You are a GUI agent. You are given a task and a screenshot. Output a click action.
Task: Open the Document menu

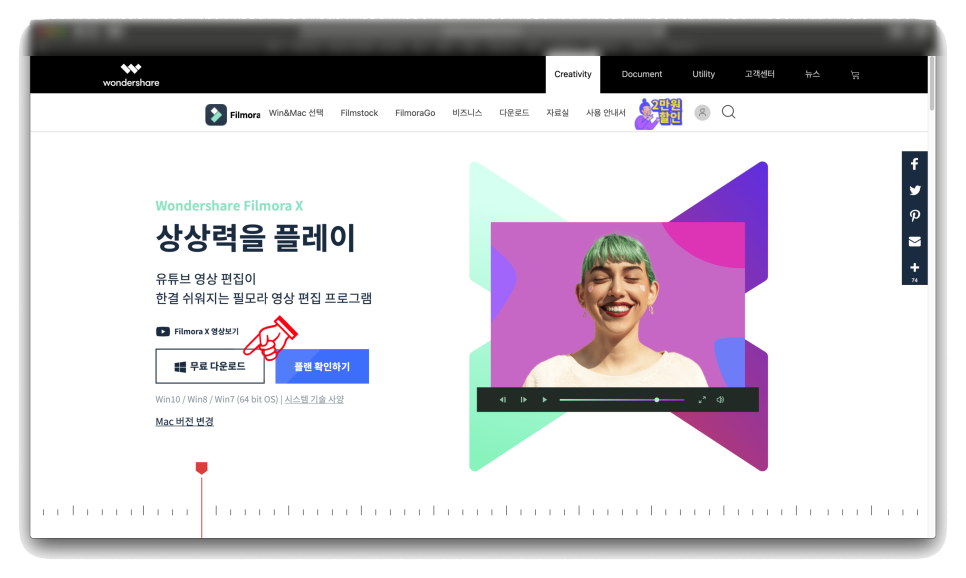(x=641, y=75)
